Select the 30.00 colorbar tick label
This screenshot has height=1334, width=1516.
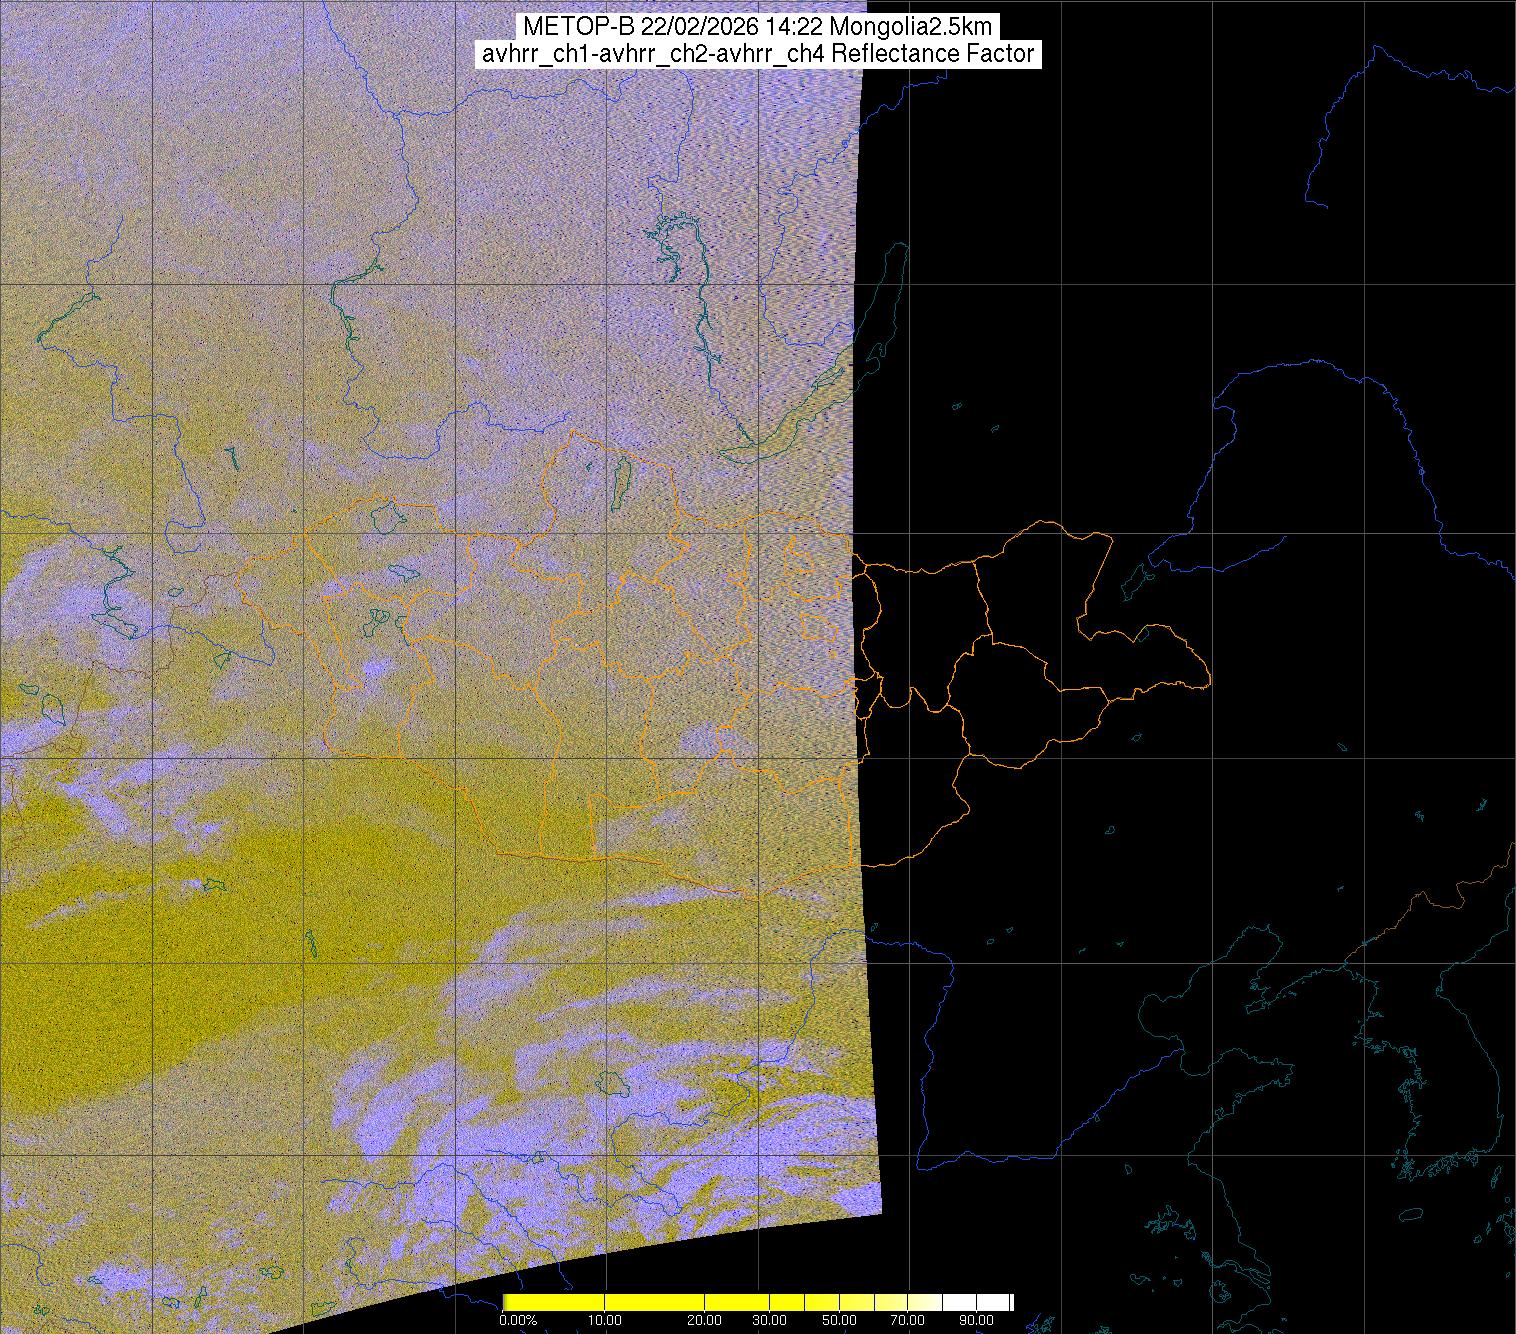click(x=769, y=1320)
